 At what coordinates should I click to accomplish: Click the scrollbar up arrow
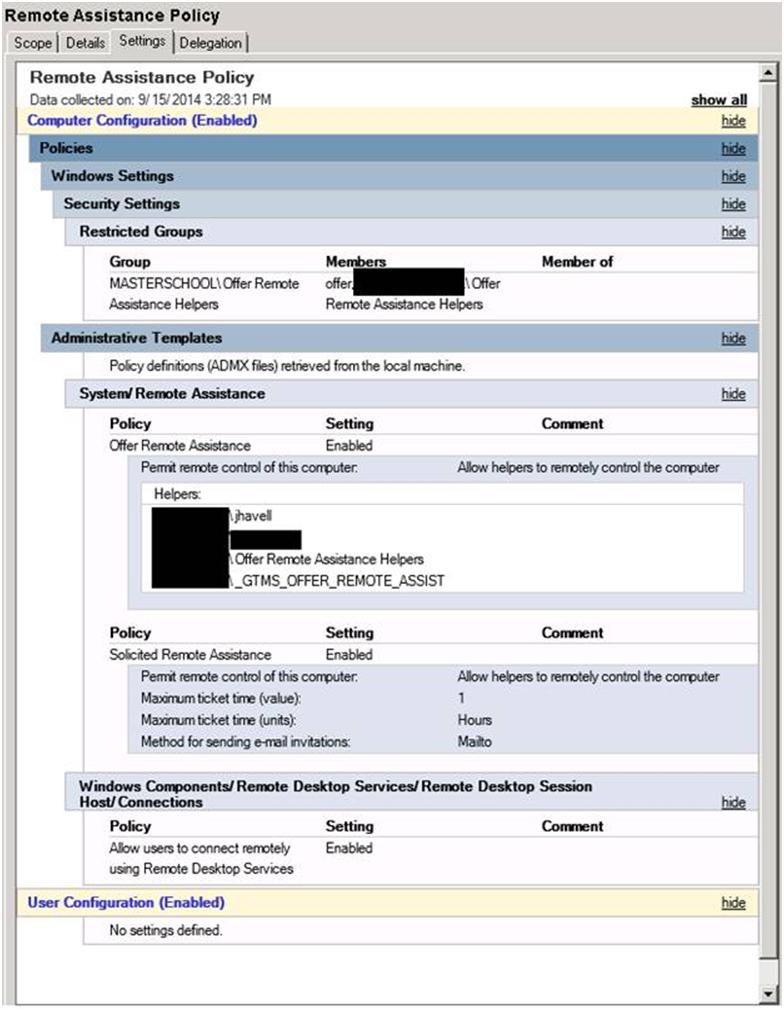click(x=768, y=73)
